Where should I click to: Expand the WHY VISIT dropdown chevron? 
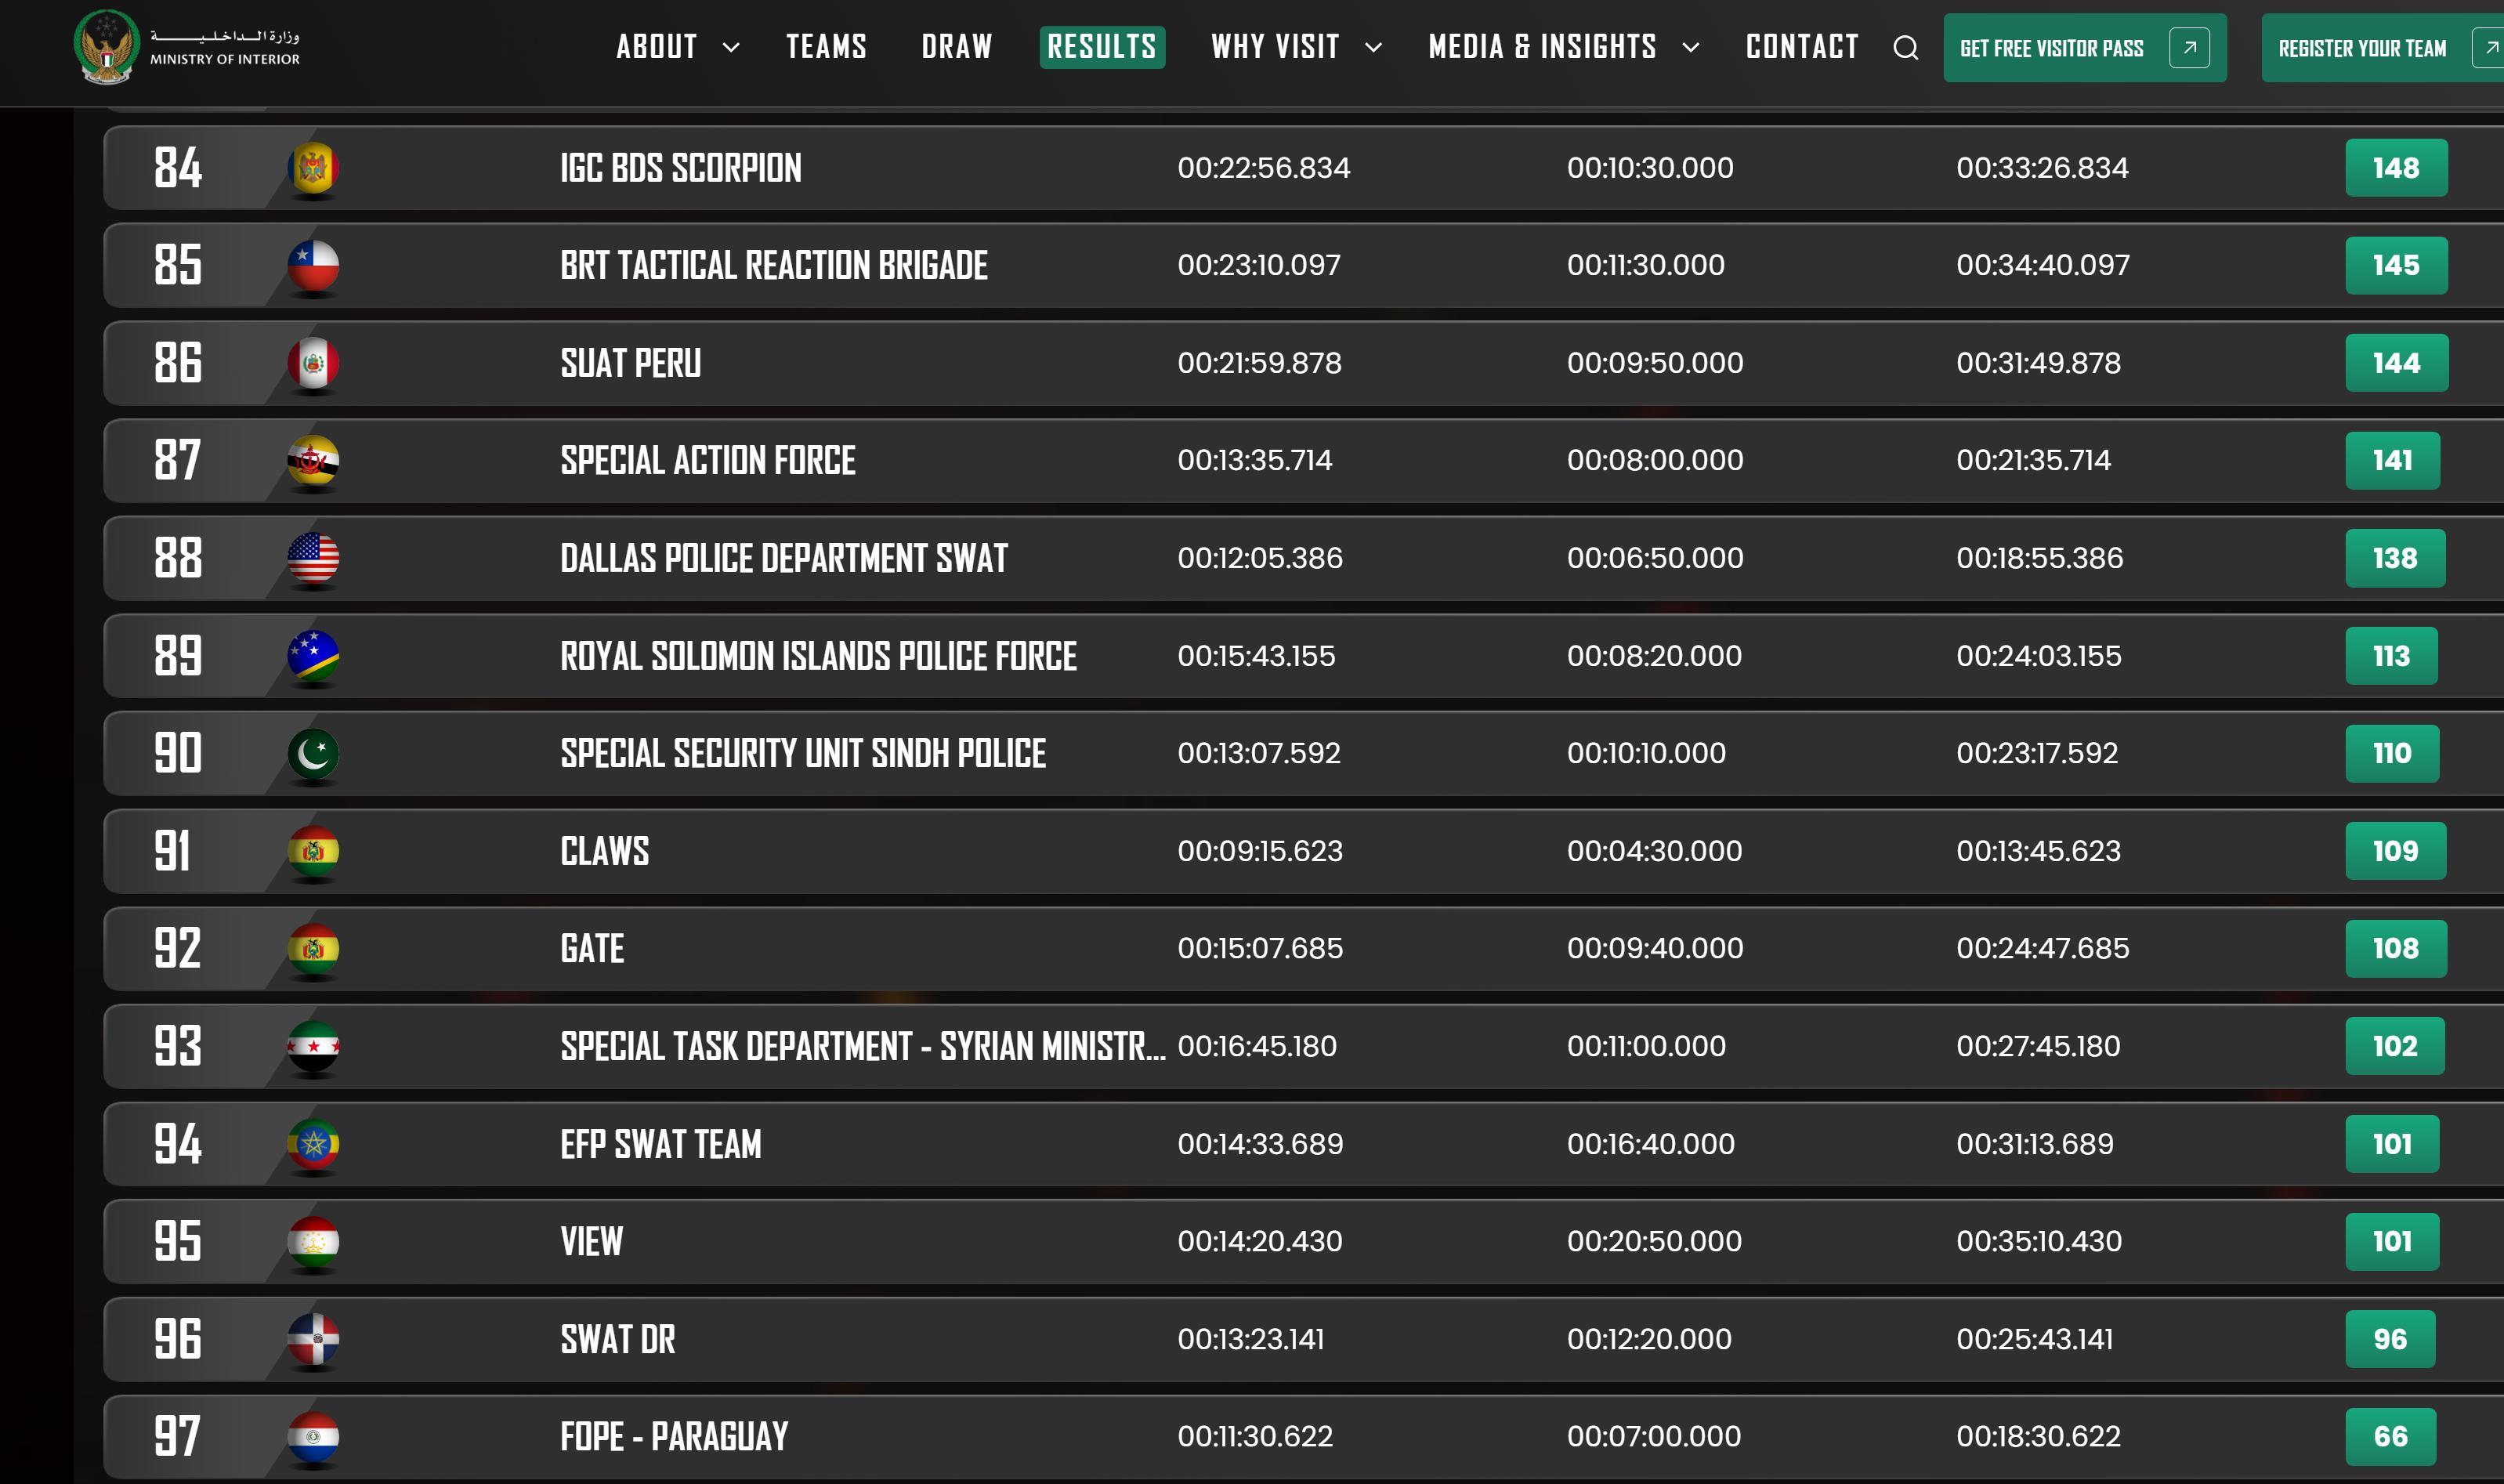pyautogui.click(x=1373, y=48)
